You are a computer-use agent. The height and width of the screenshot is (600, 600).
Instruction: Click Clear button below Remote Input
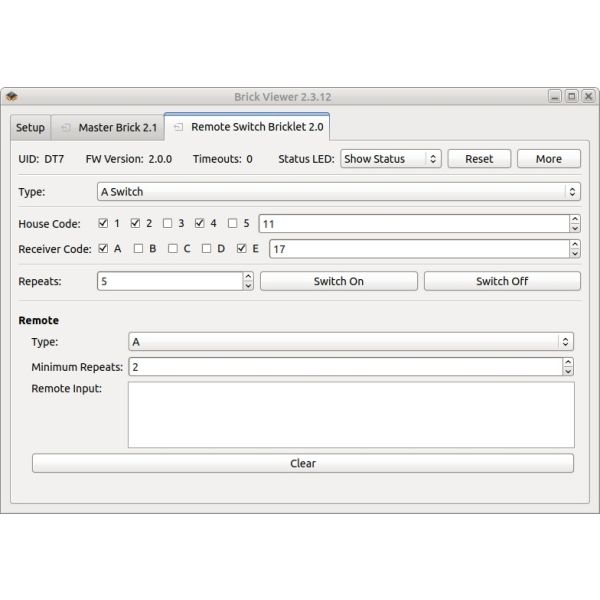tap(303, 463)
